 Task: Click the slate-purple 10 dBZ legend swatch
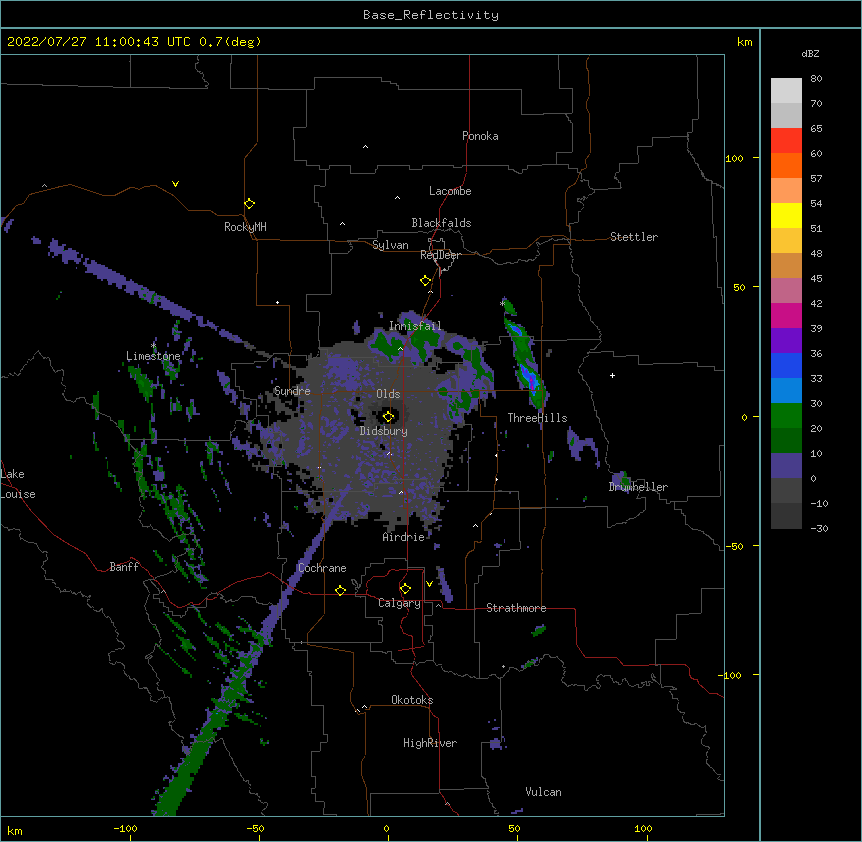pyautogui.click(x=786, y=466)
